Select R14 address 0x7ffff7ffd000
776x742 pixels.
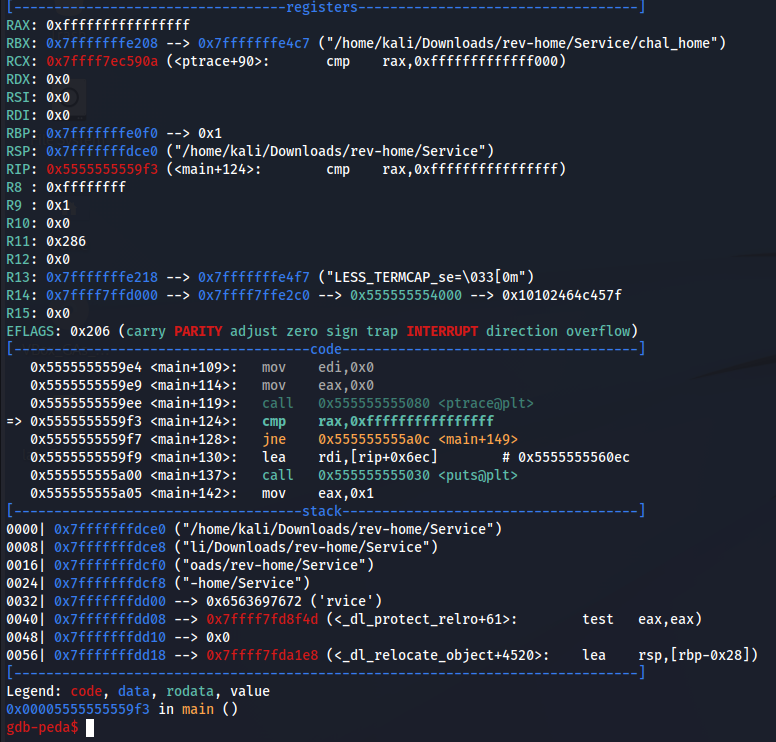pyautogui.click(x=102, y=295)
